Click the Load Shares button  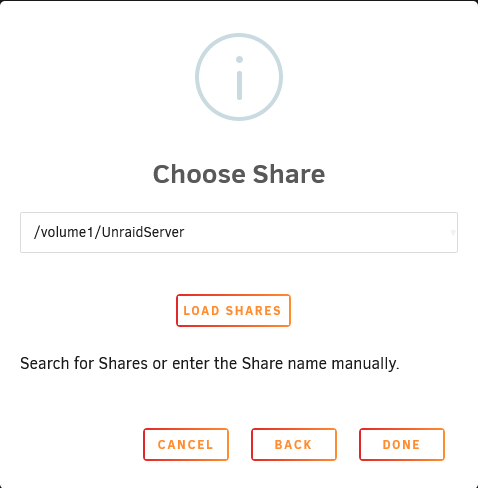coord(233,310)
